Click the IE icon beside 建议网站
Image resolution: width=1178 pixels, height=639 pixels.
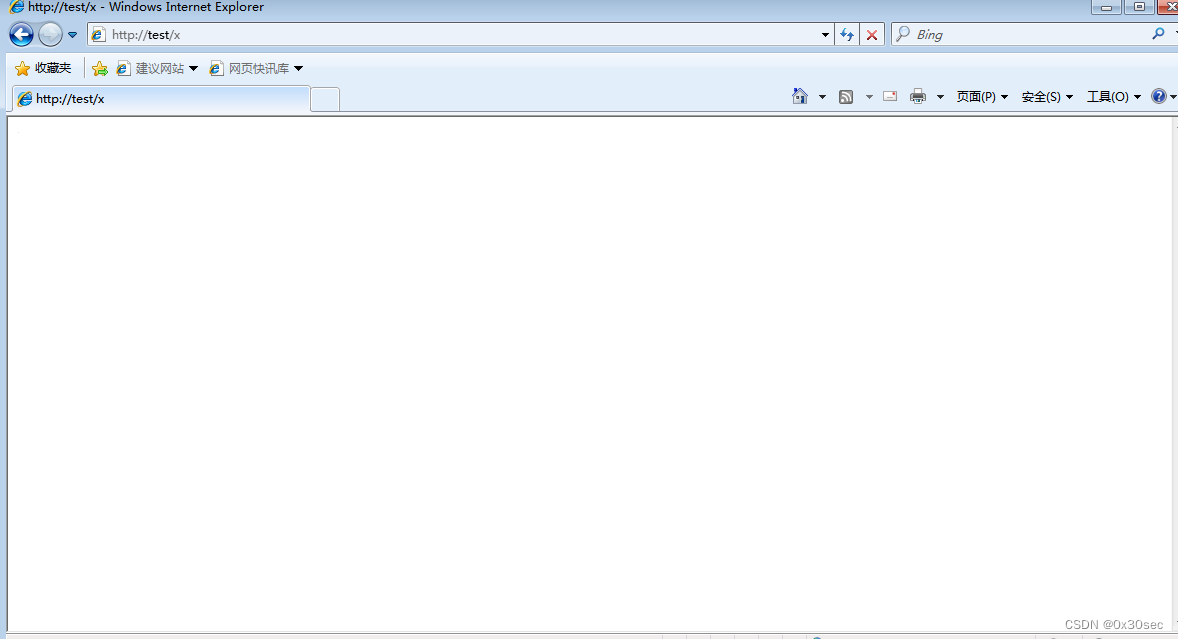pos(123,68)
